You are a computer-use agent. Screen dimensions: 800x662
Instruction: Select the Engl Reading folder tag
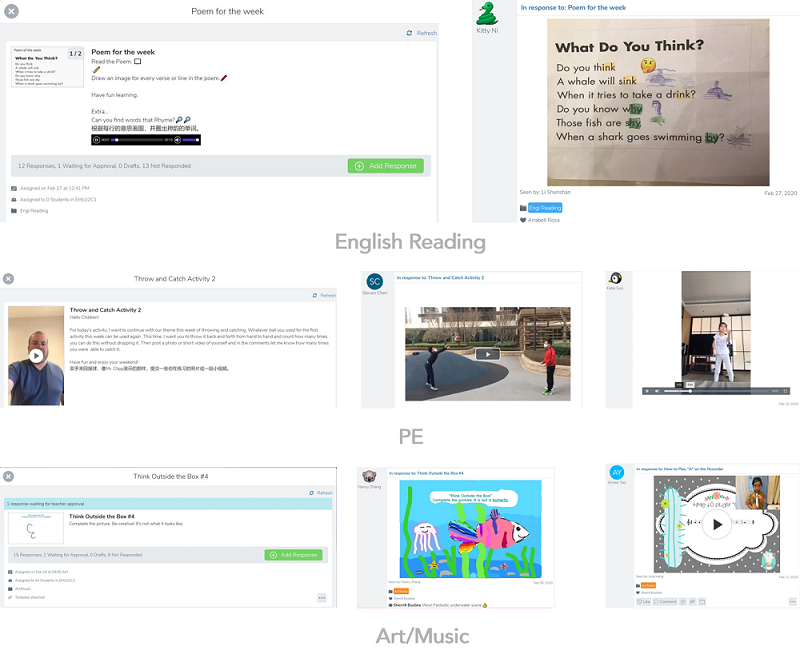(545, 208)
